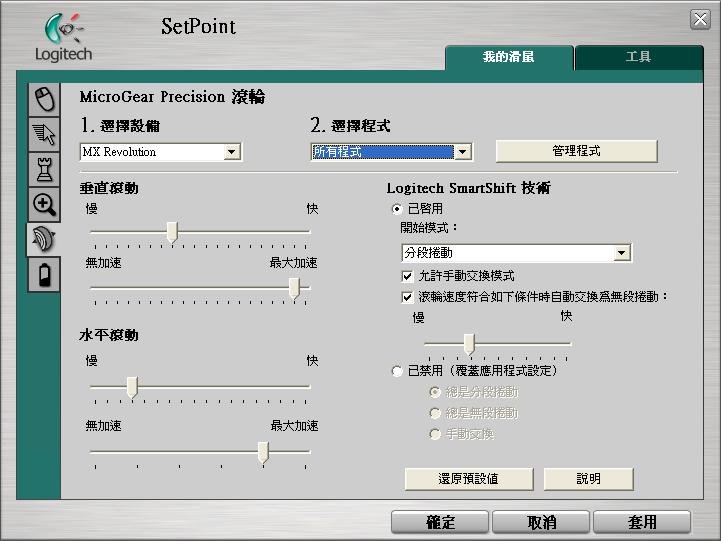Click the 水平滾動 section heading
Screen dimensions: 721x541
point(109,335)
